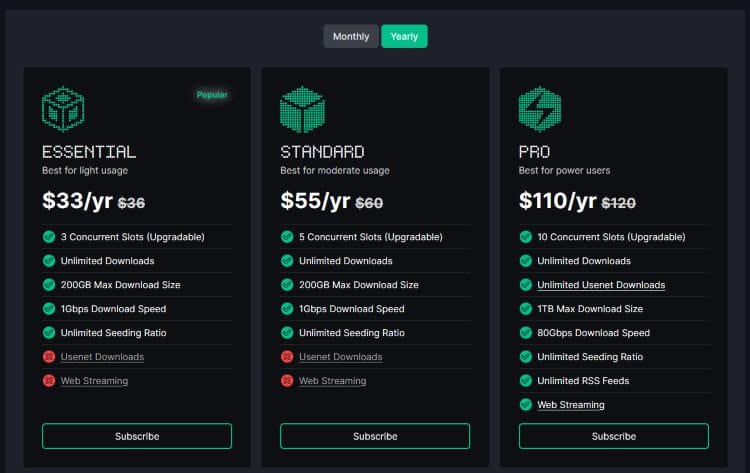Screen dimensions: 750x473
Task: Click red X beside Standard Usenet Downloads
Action: coord(287,356)
